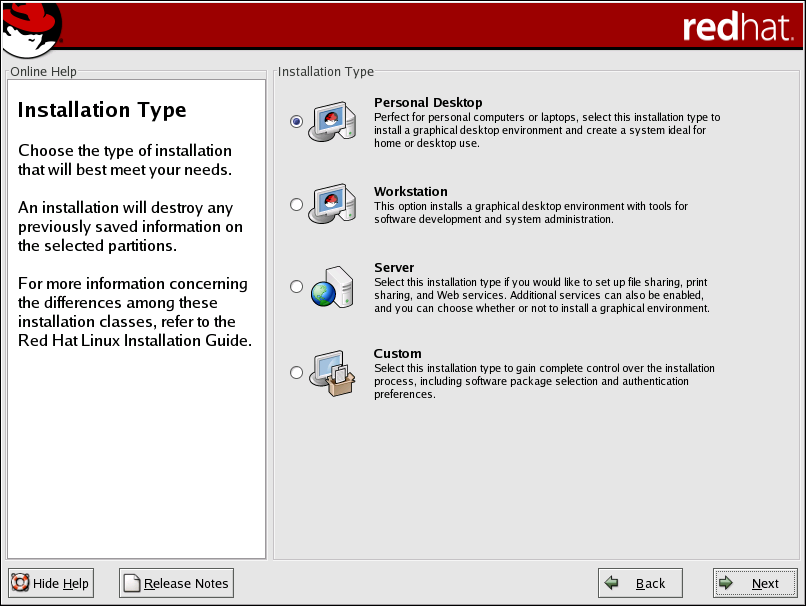Screen dimensions: 806x606
Task: Select the Personal Desktop radio button
Action: pos(296,121)
